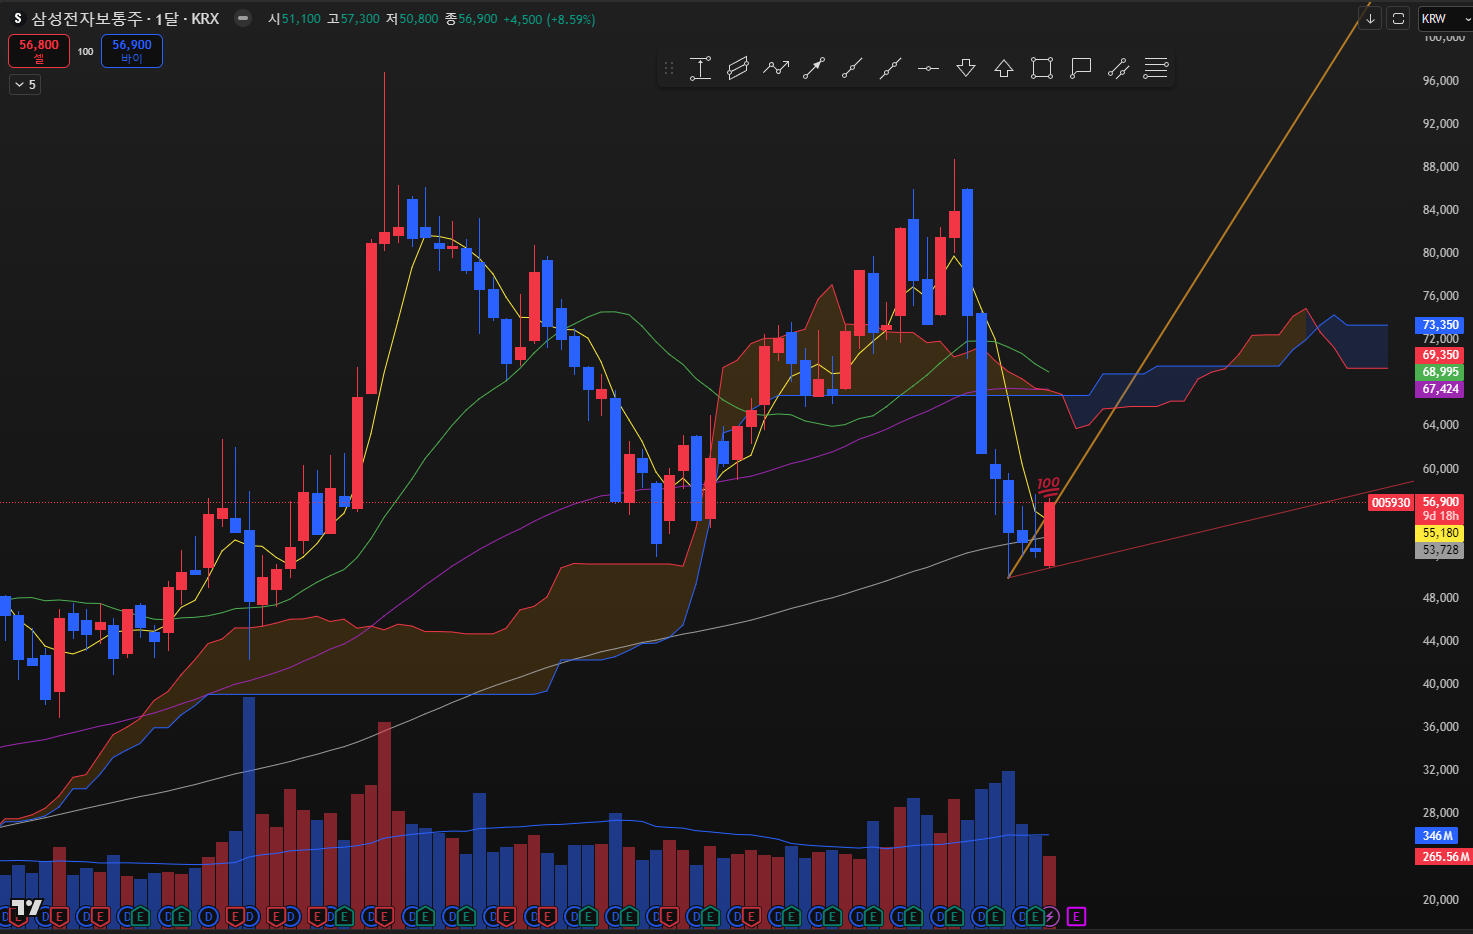Click the 005930 ticker price label
Screen dimensions: 1473x934
(1391, 503)
